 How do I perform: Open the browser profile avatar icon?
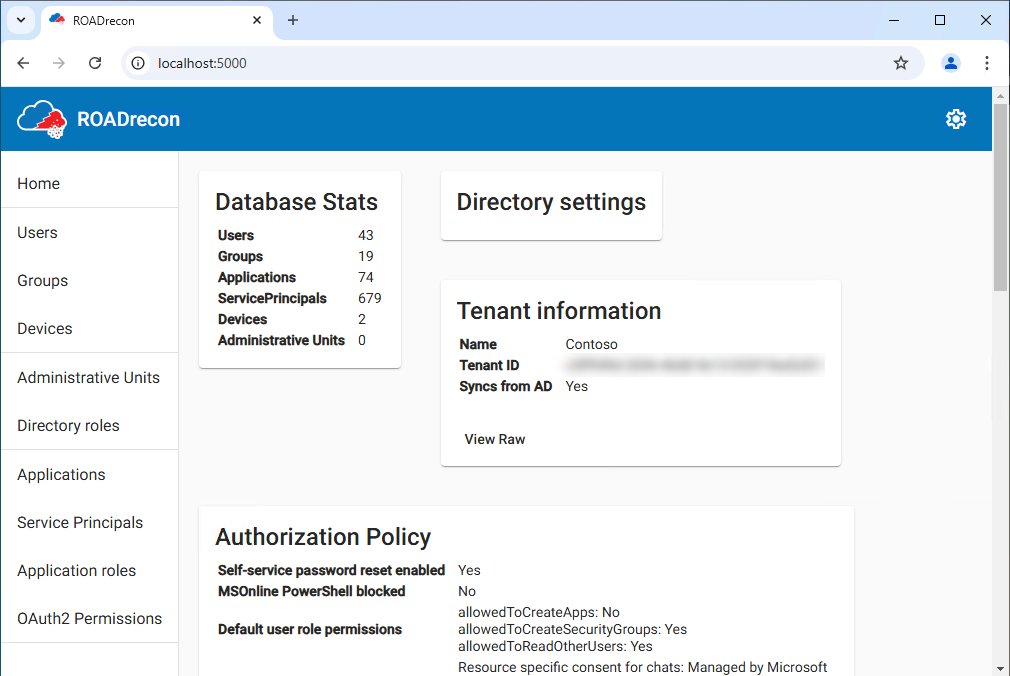[951, 63]
